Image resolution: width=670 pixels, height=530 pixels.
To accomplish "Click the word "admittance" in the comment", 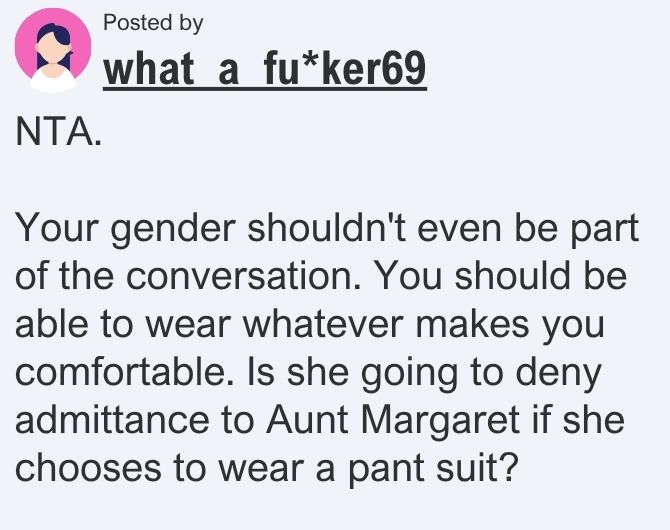I will [112, 420].
